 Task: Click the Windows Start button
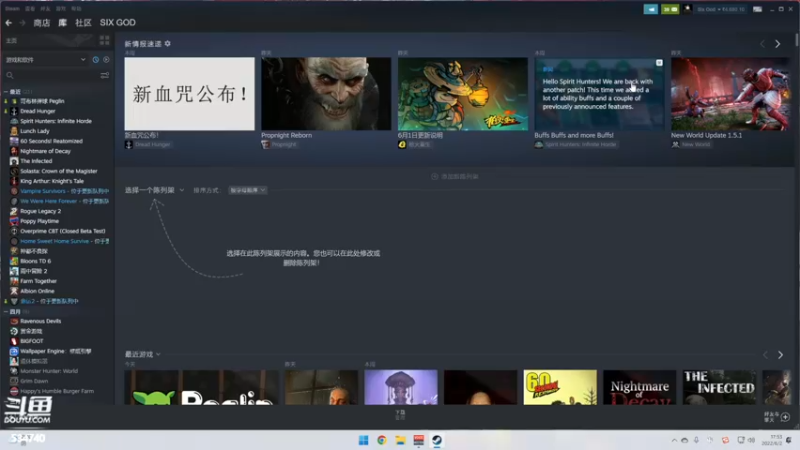coord(363,440)
